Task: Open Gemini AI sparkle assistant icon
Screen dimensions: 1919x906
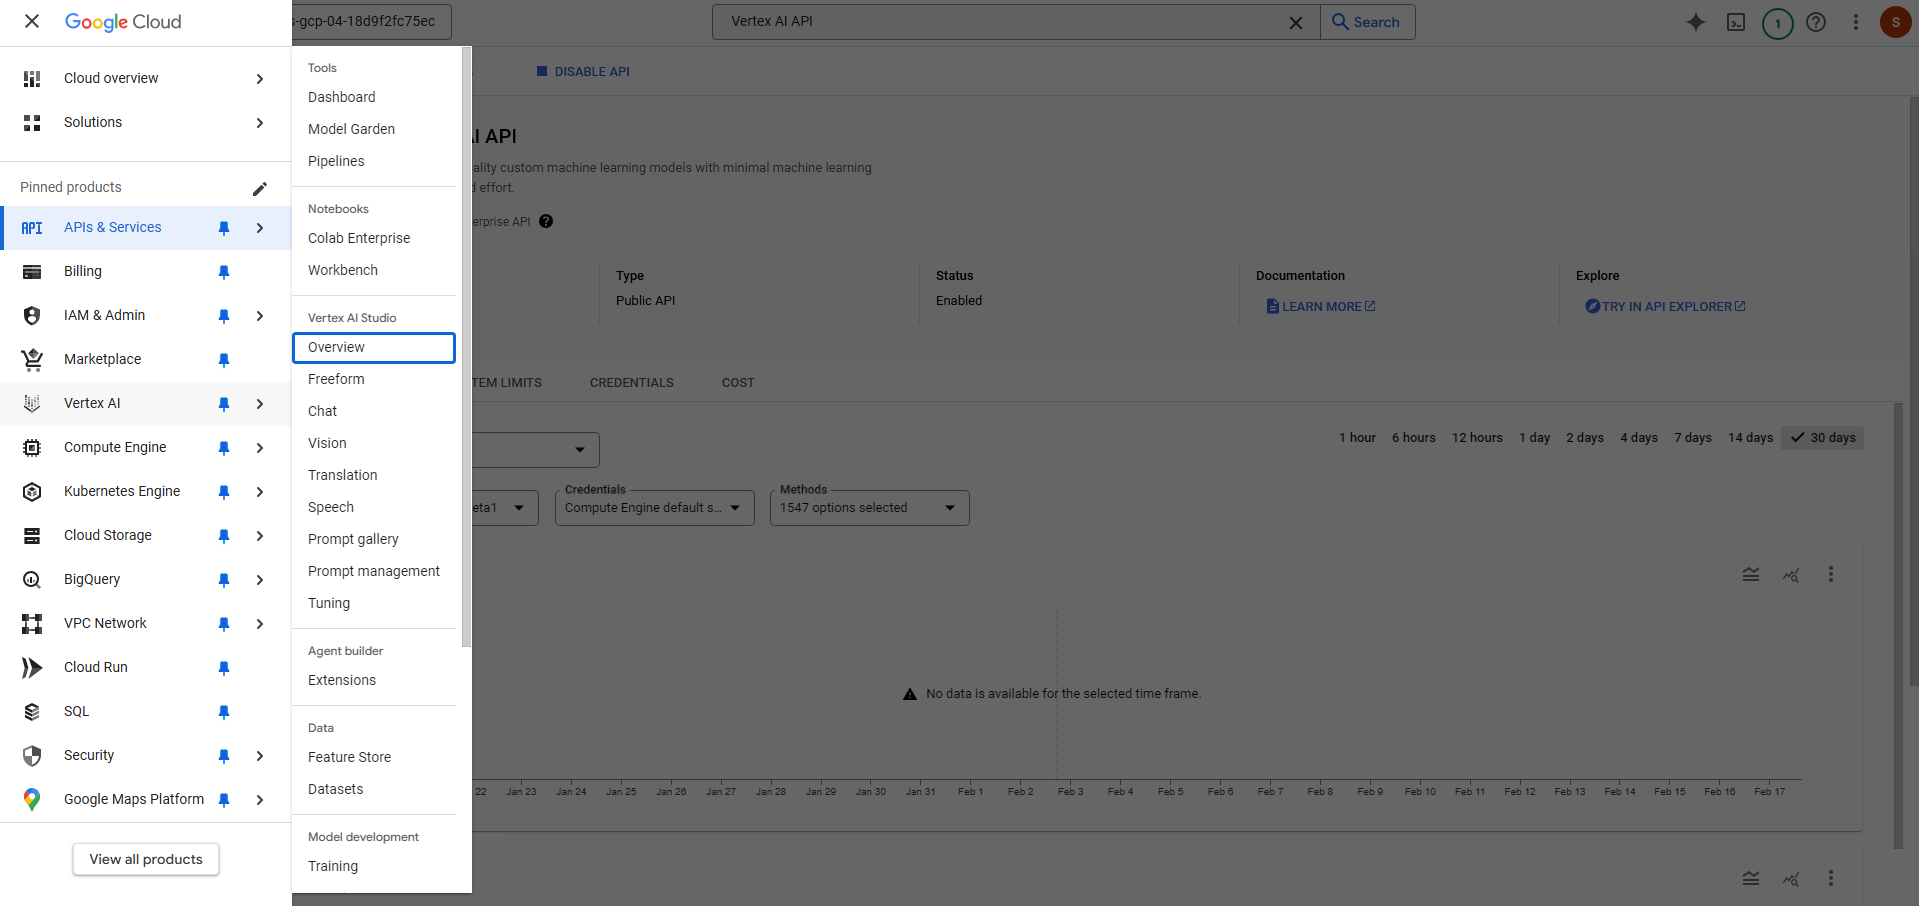Action: click(1696, 22)
